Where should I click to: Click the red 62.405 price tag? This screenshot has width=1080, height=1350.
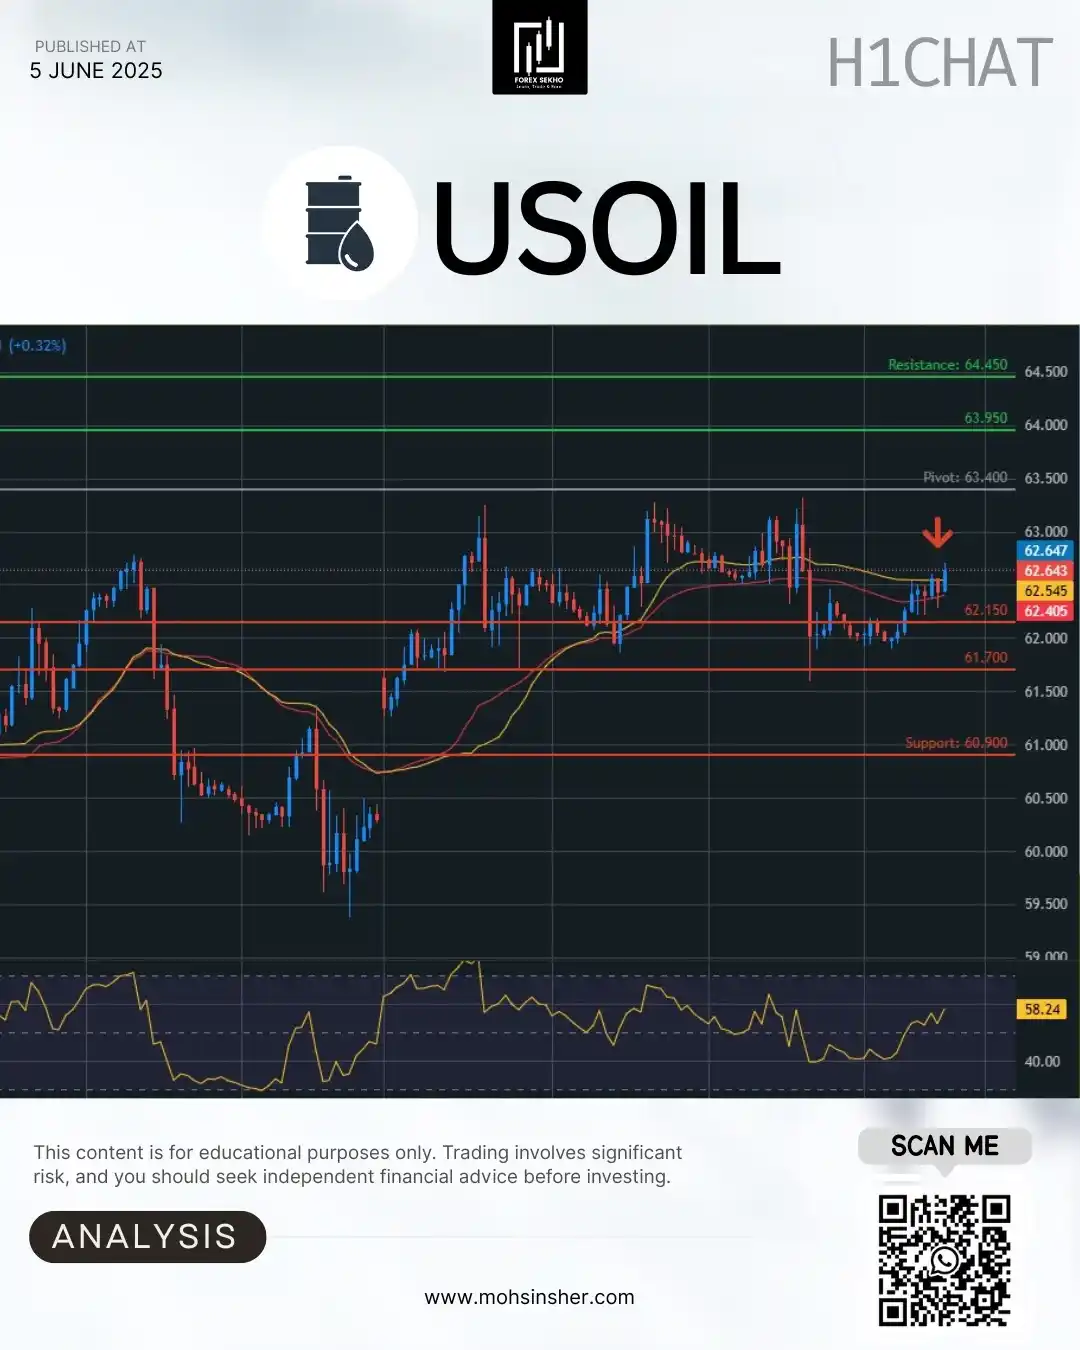click(1045, 610)
